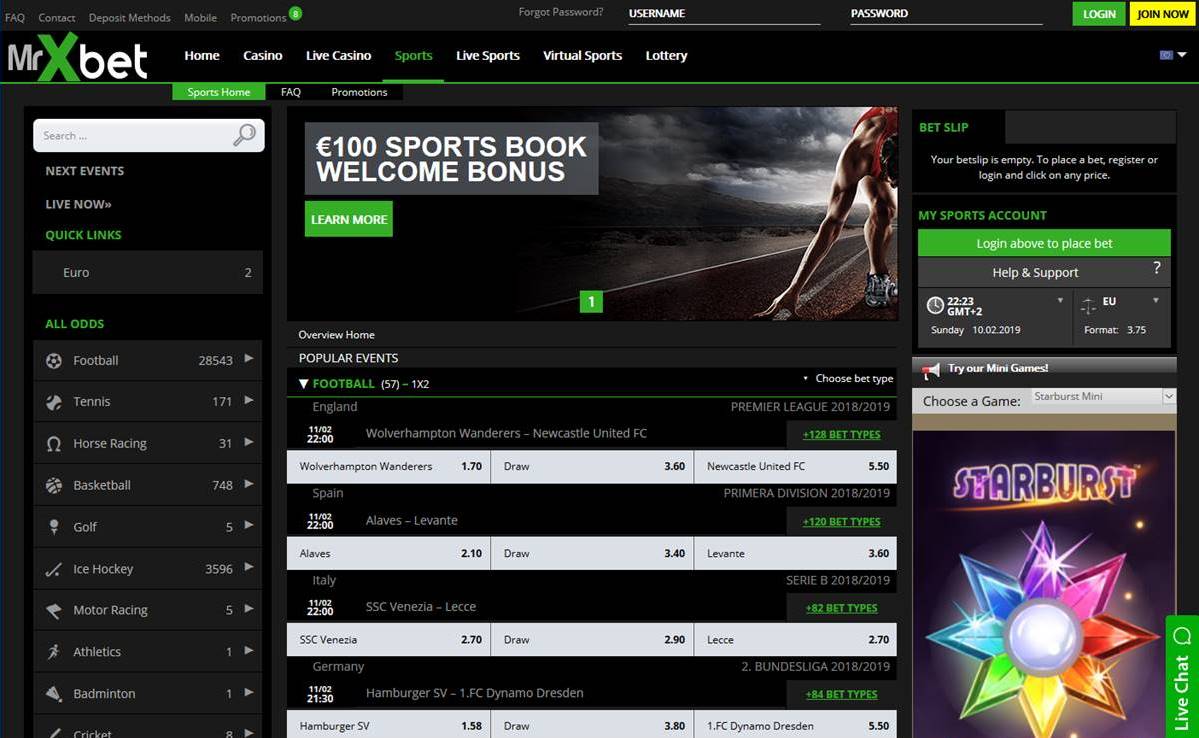
Task: Click the odds format scale icon
Action: tap(1088, 306)
